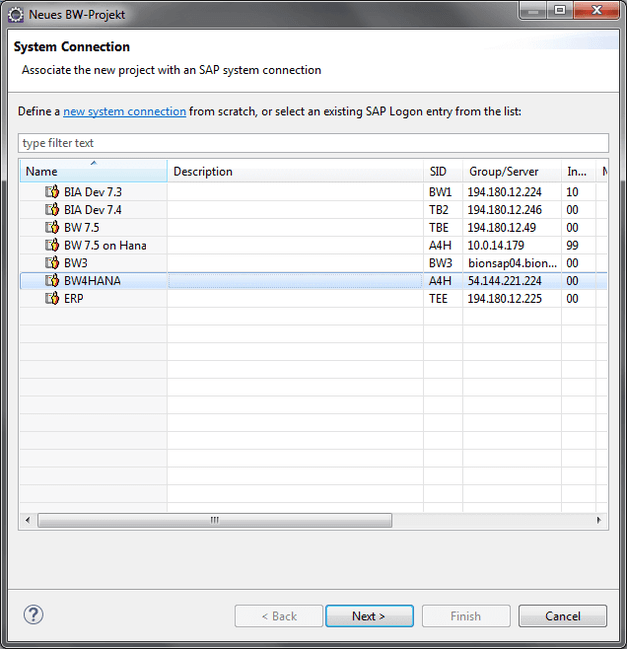627x649 pixels.
Task: Sort by the In... column header
Action: [x=578, y=171]
